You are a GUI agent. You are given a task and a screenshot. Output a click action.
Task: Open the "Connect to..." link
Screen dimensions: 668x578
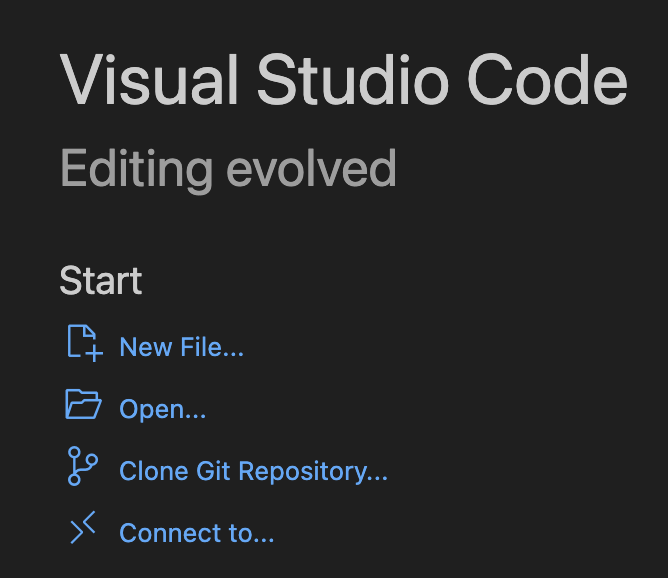click(x=196, y=533)
